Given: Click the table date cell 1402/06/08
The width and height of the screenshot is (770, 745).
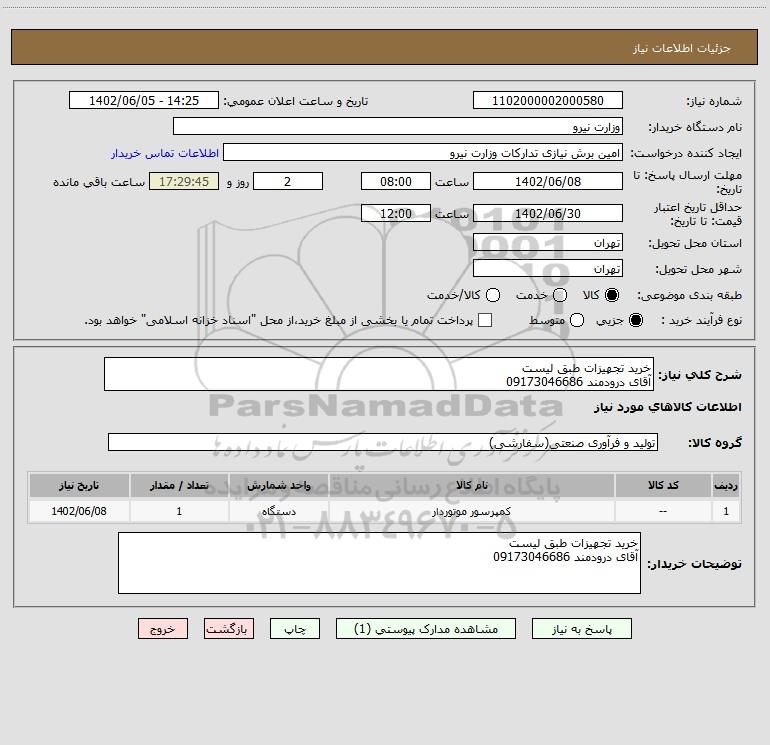Looking at the screenshot, I should click(x=79, y=511).
